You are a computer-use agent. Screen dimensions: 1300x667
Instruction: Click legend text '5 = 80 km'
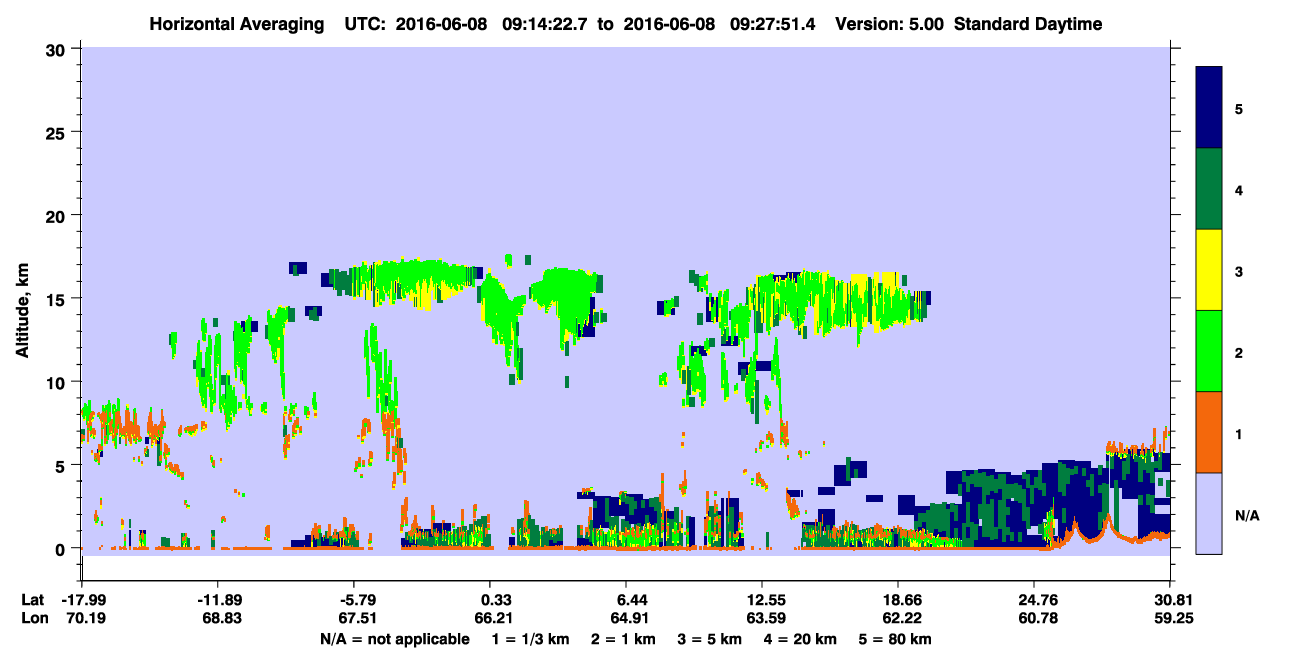click(897, 639)
